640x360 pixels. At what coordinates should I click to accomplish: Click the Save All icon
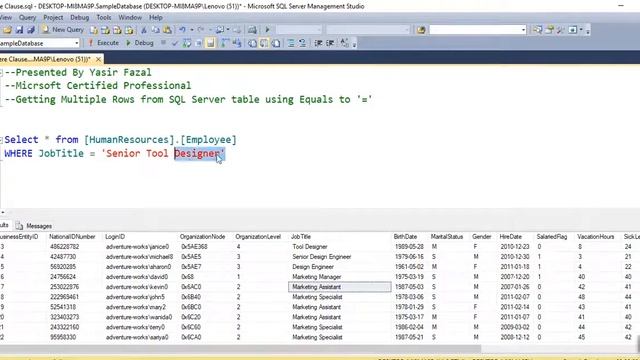[x=31, y=30]
